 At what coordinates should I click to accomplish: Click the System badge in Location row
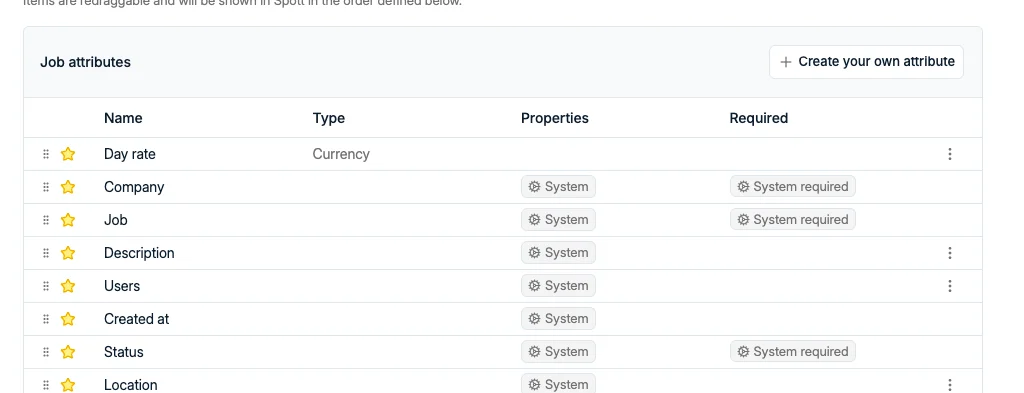(x=558, y=383)
